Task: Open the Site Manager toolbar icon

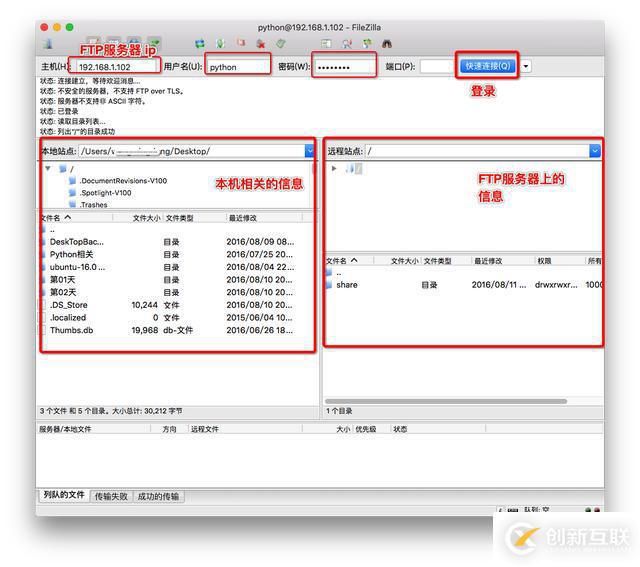Action: [x=48, y=43]
